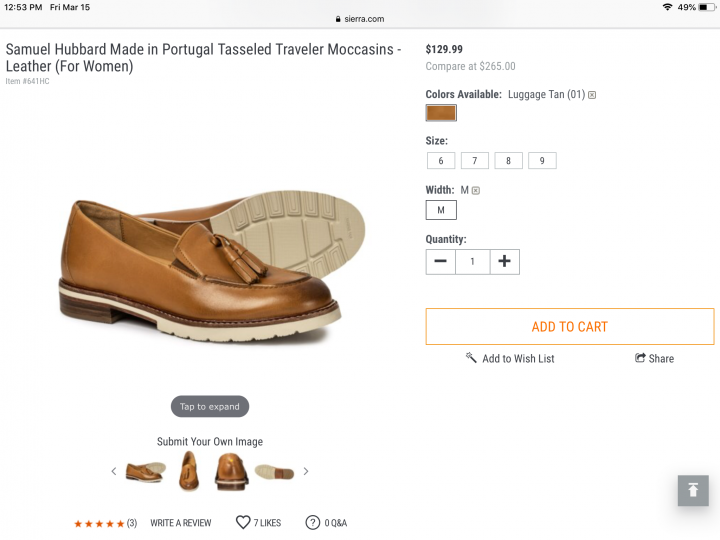This screenshot has height=540, width=720.
Task: View pair-of-shoes thumbnail
Action: tap(146, 472)
